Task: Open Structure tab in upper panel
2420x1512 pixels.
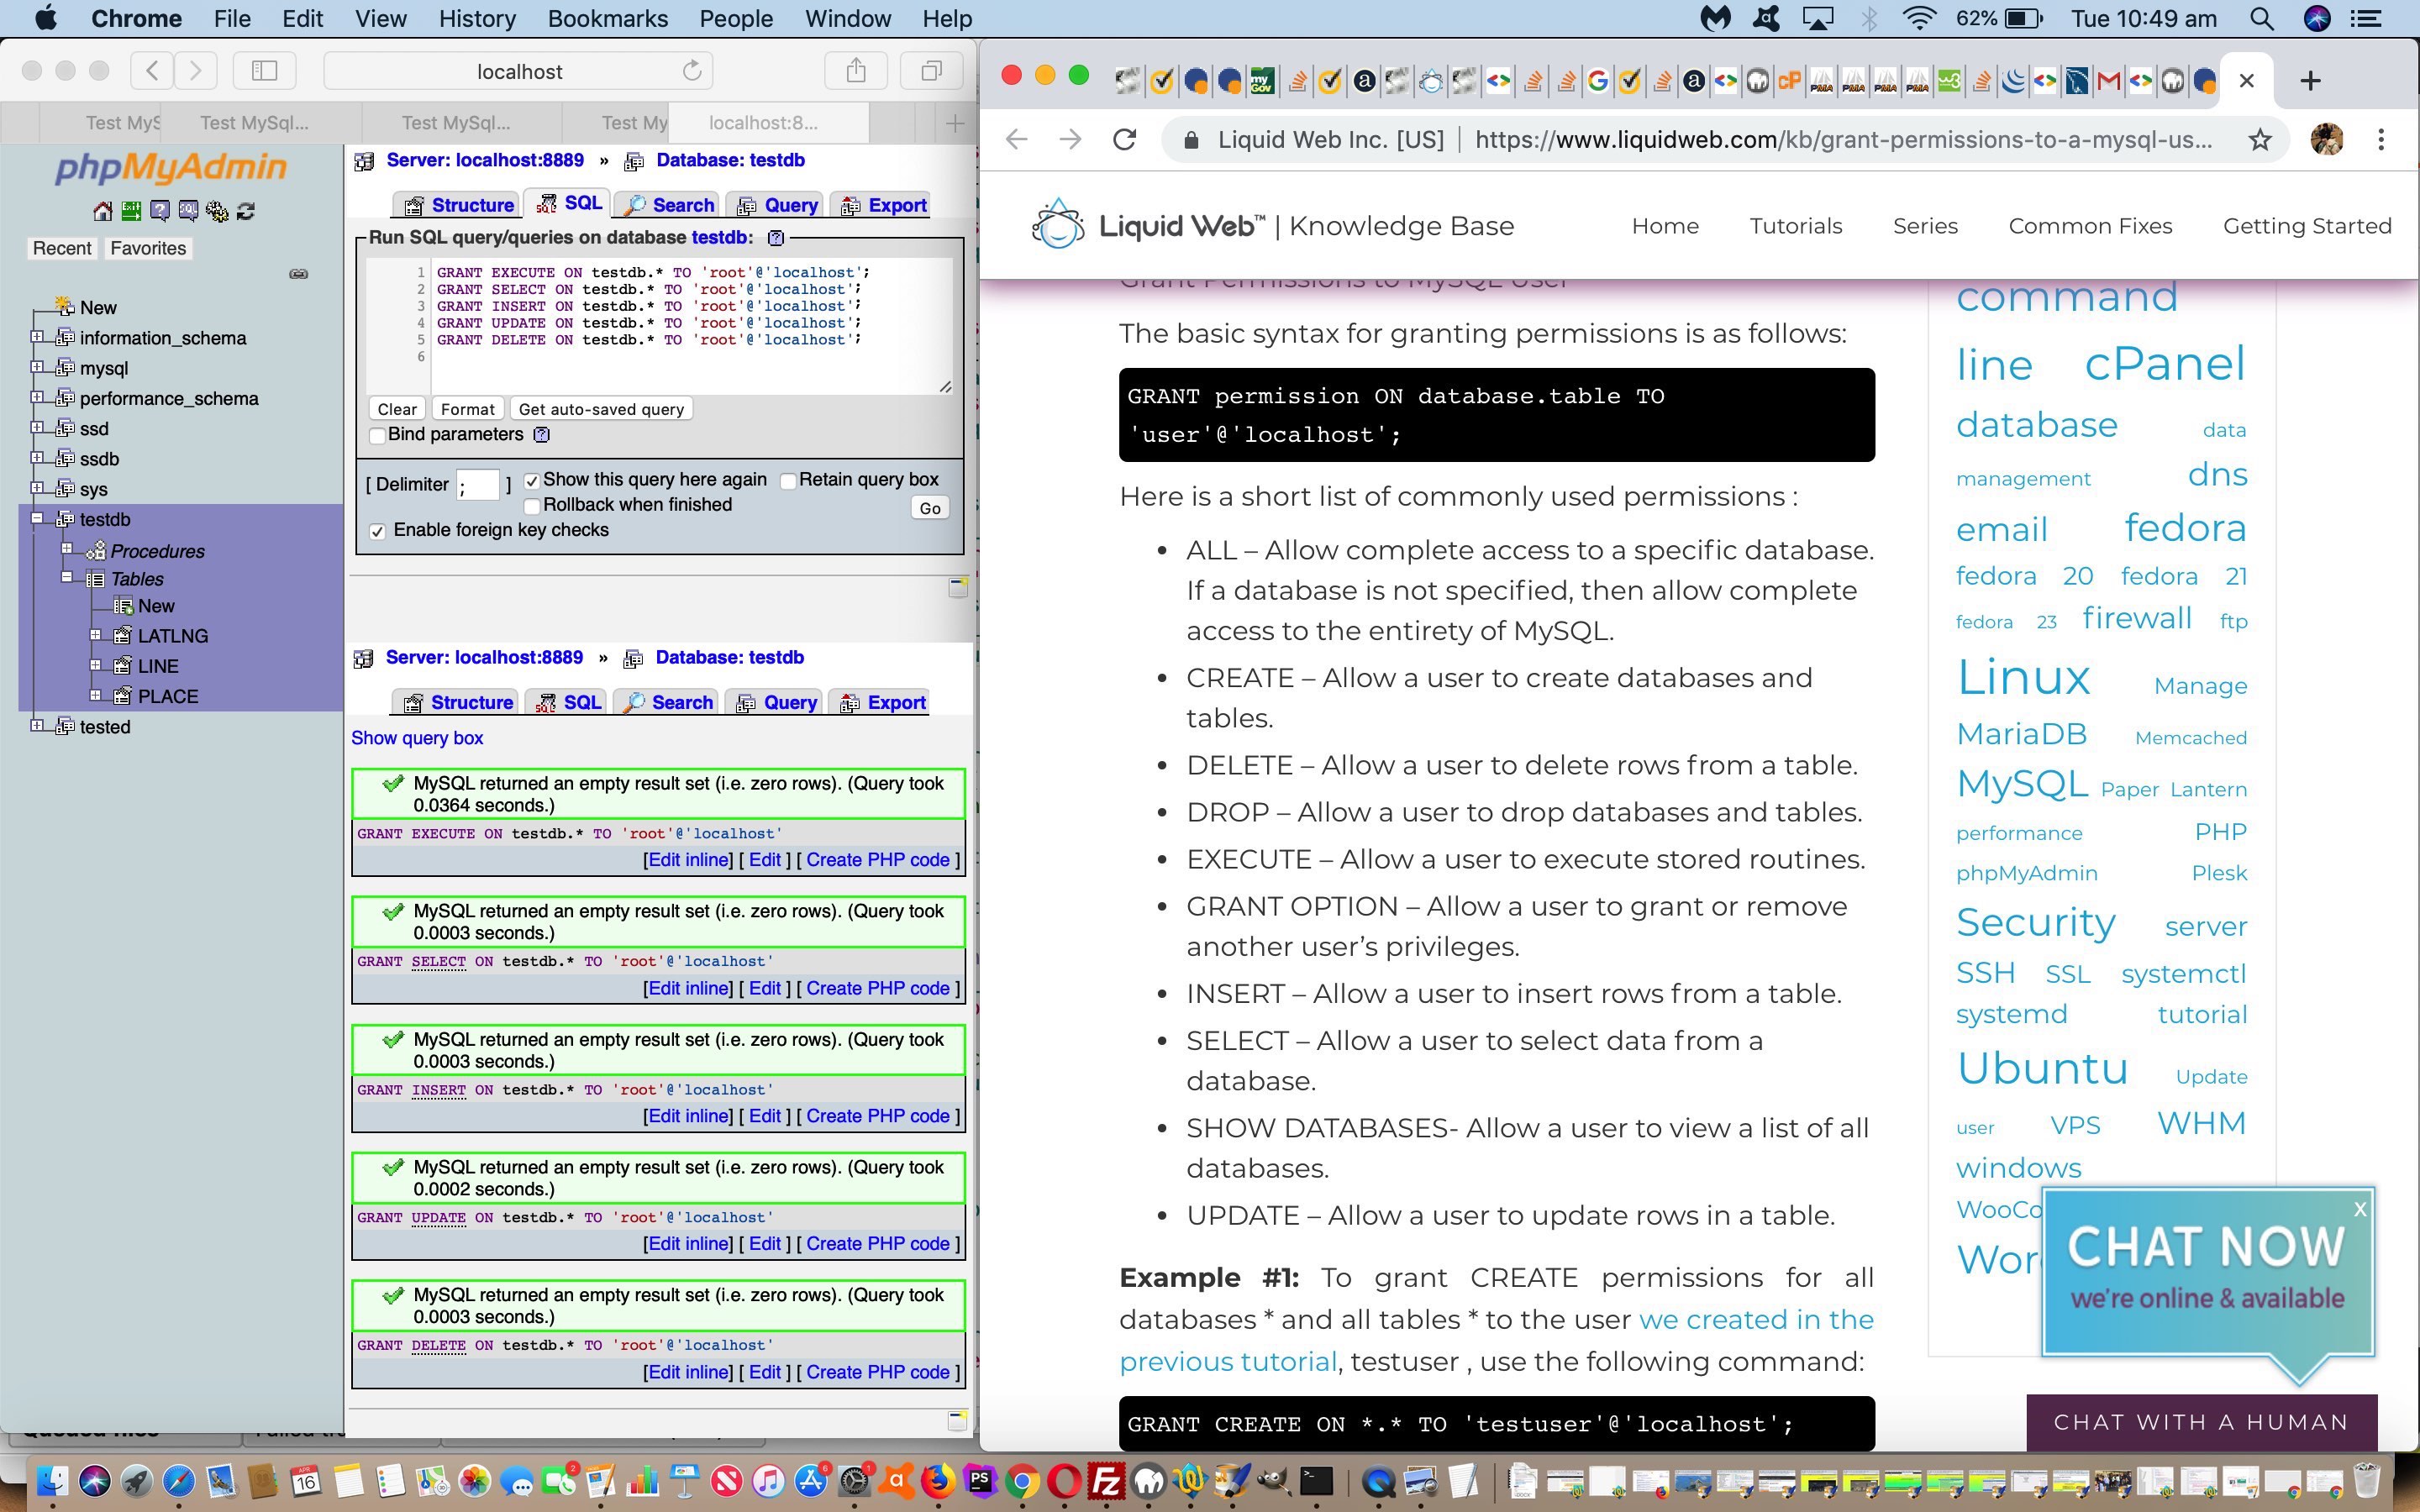Action: (x=458, y=205)
